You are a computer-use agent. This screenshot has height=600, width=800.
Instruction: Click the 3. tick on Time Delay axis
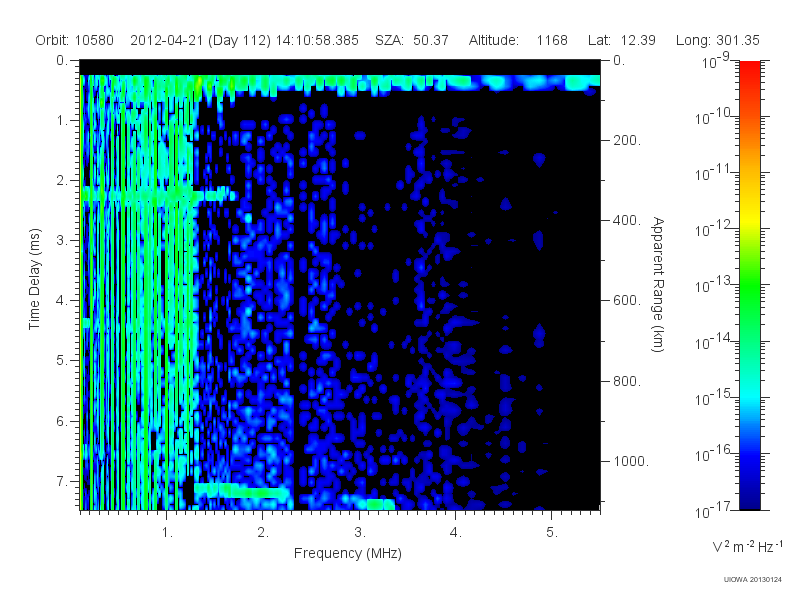click(x=62, y=240)
